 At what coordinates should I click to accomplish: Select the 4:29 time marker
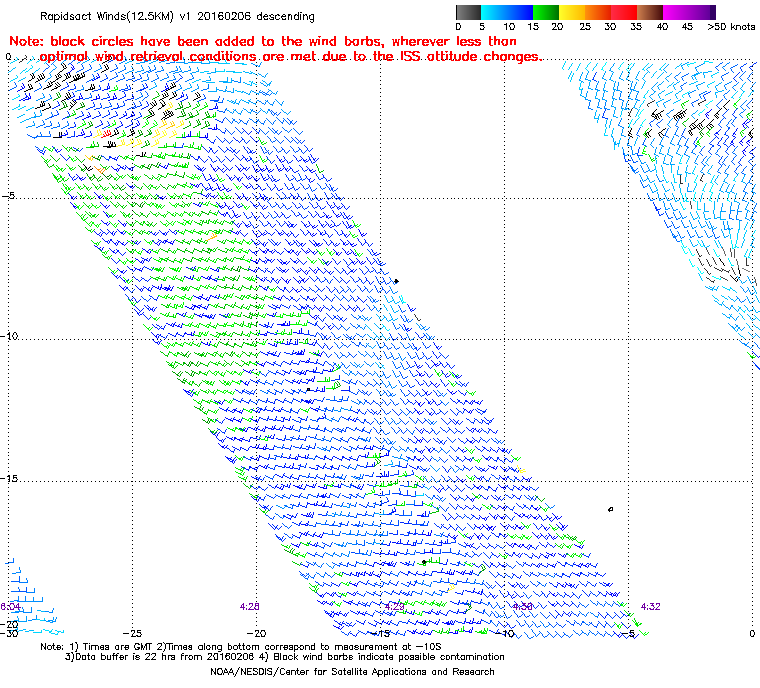[395, 607]
